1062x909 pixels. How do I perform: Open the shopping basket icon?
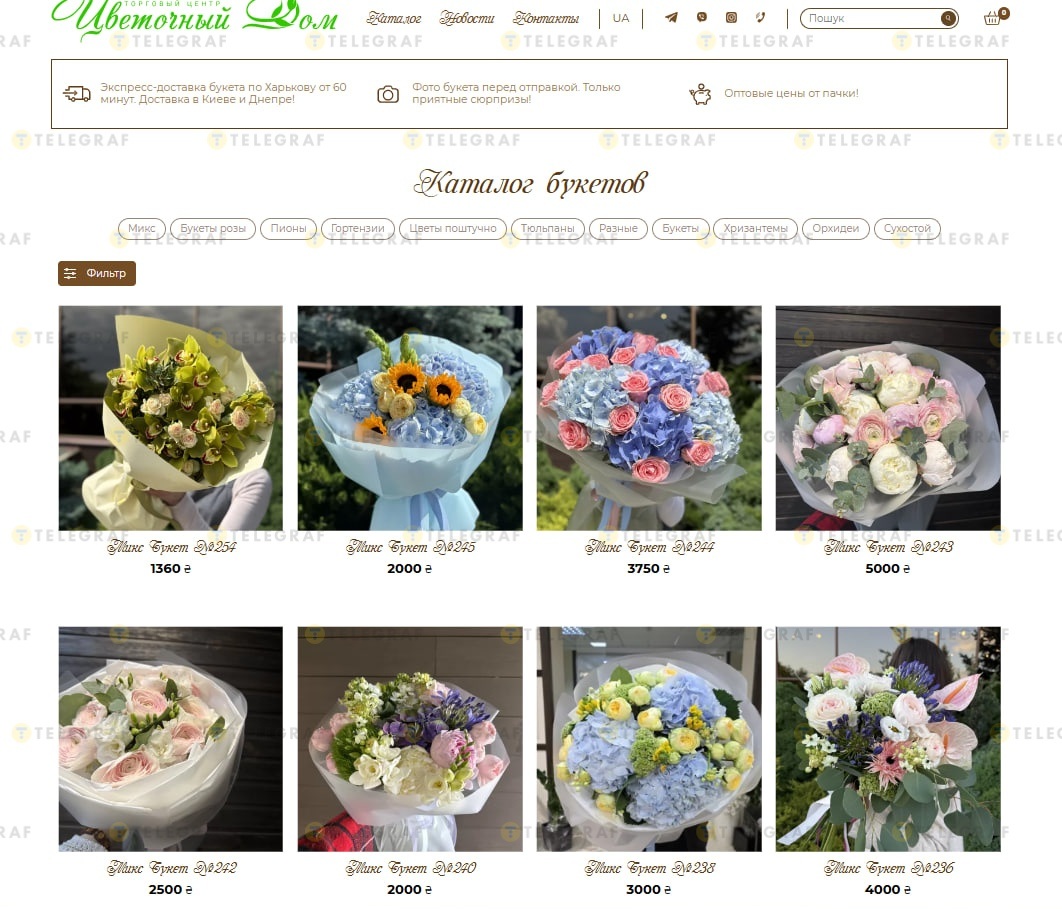click(x=992, y=18)
